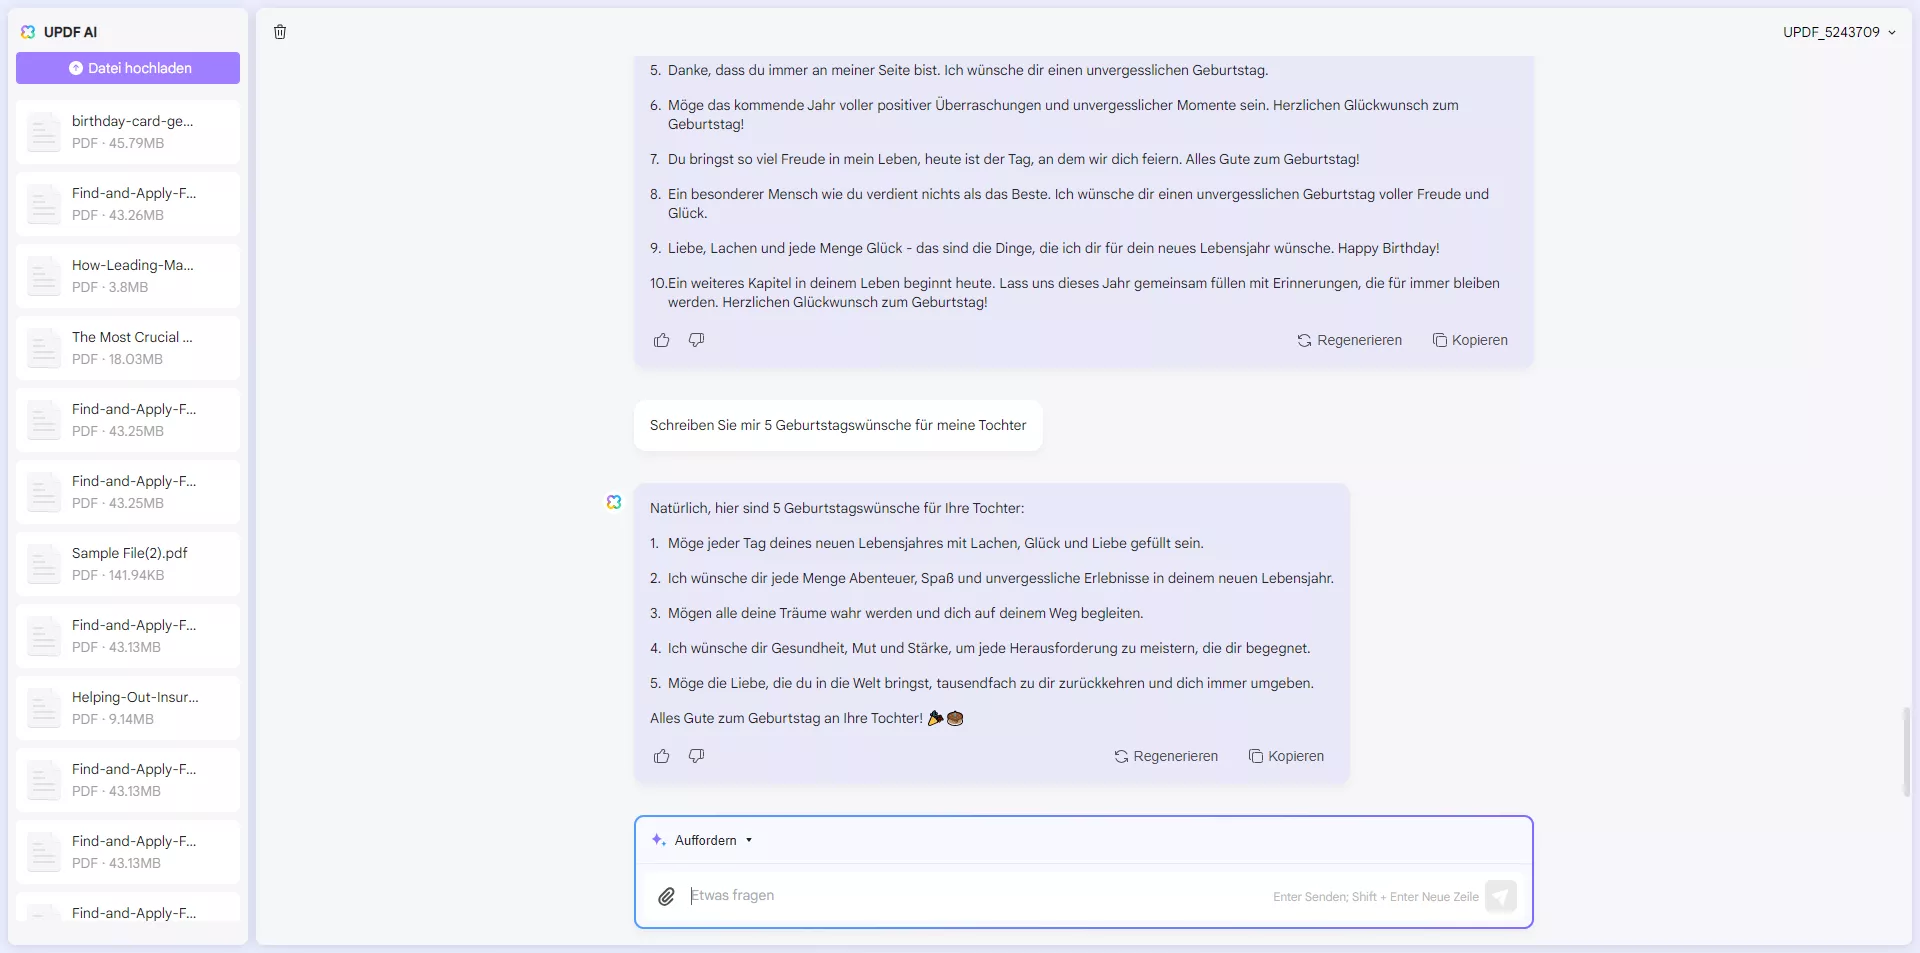Click thumbs up on the ten wishes reply
This screenshot has width=1920, height=953.
[661, 340]
